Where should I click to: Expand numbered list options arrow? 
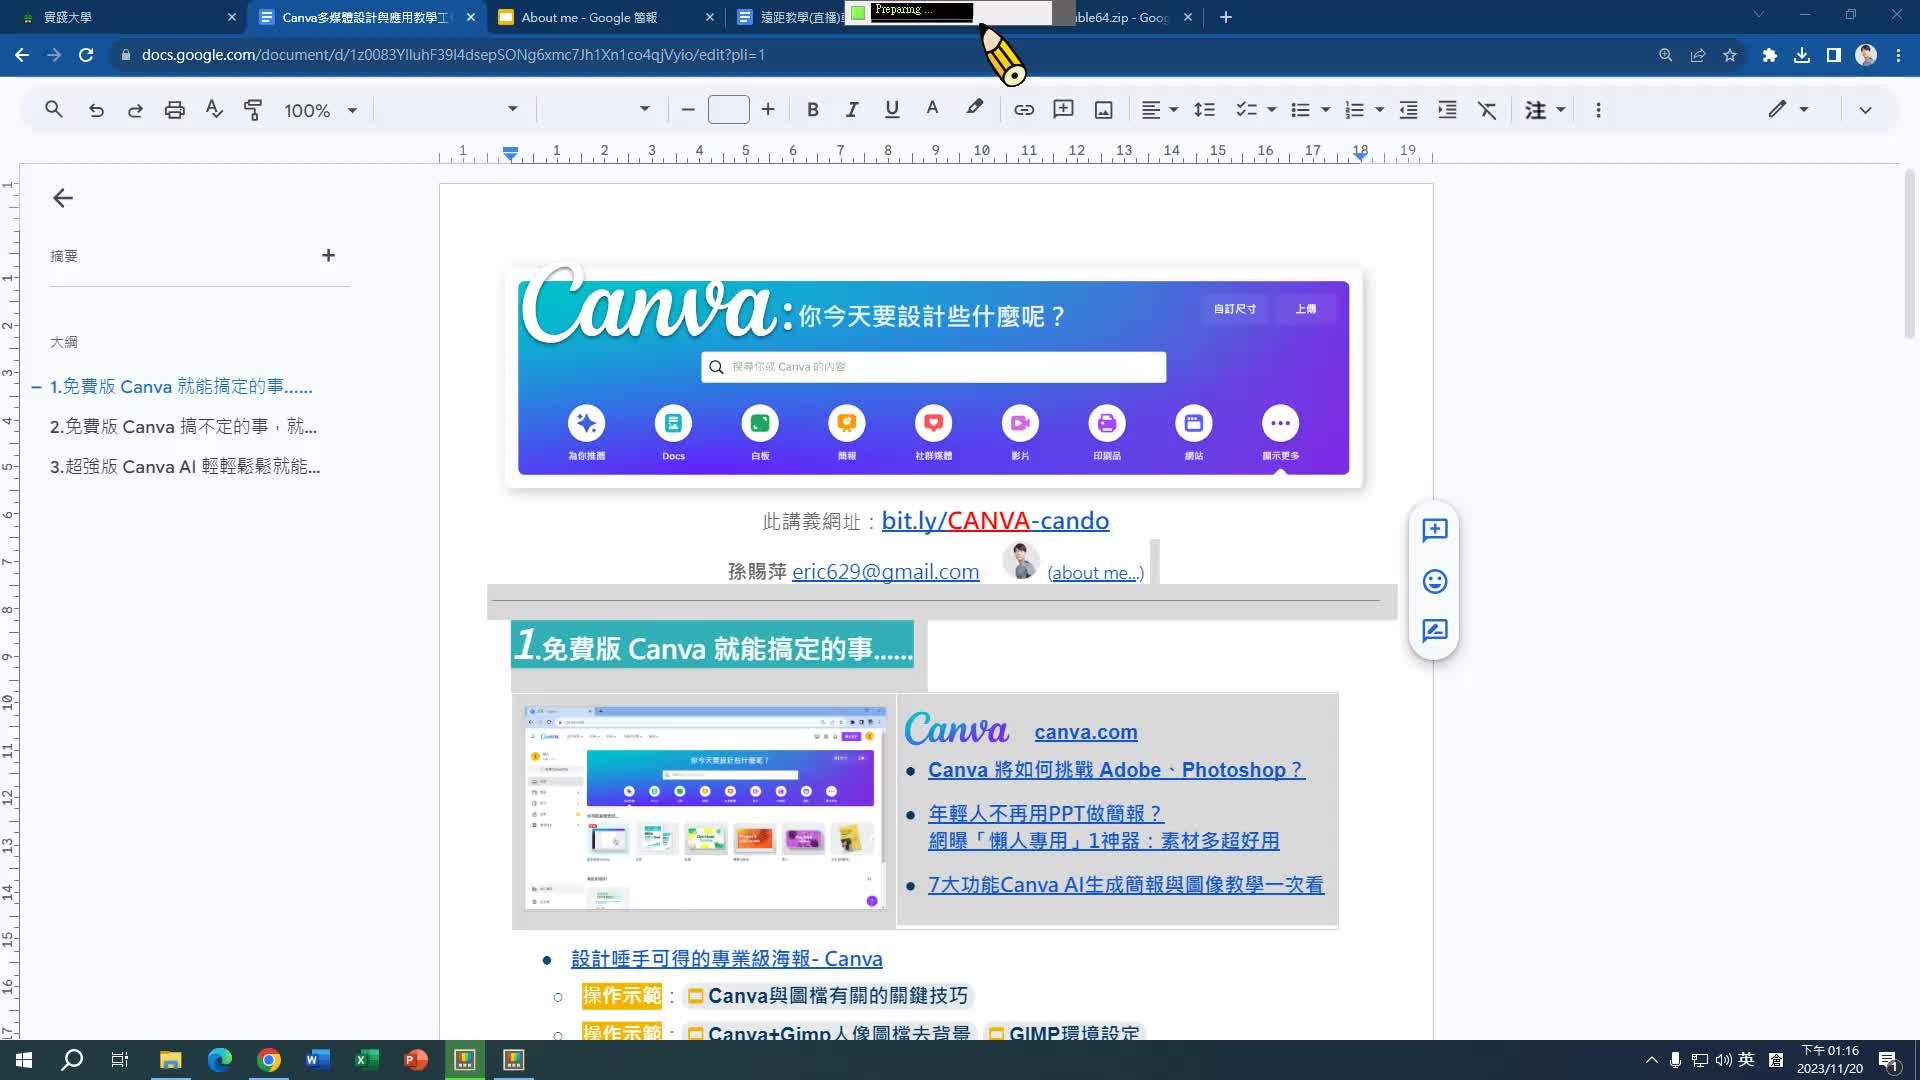click(1380, 110)
